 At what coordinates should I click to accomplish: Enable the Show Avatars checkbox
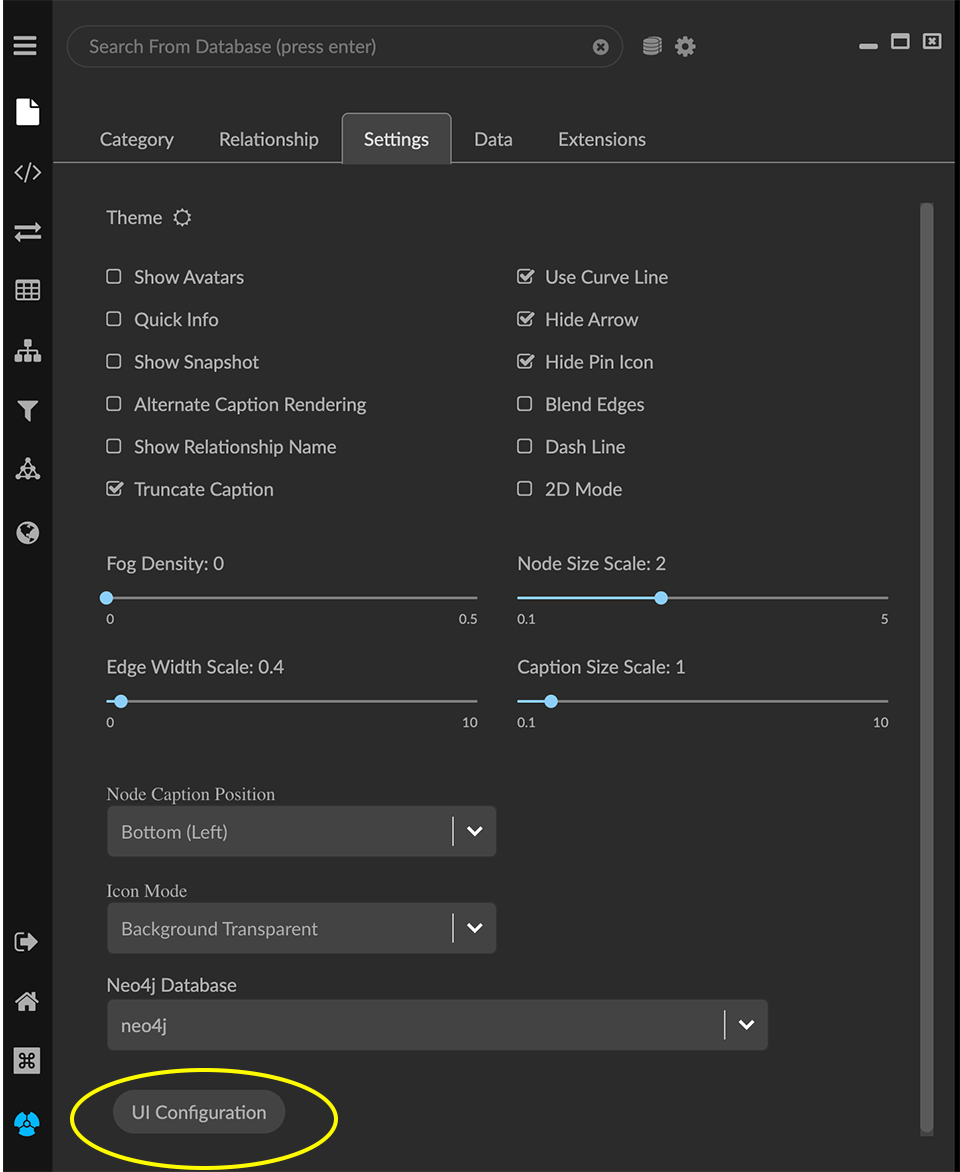coord(115,277)
